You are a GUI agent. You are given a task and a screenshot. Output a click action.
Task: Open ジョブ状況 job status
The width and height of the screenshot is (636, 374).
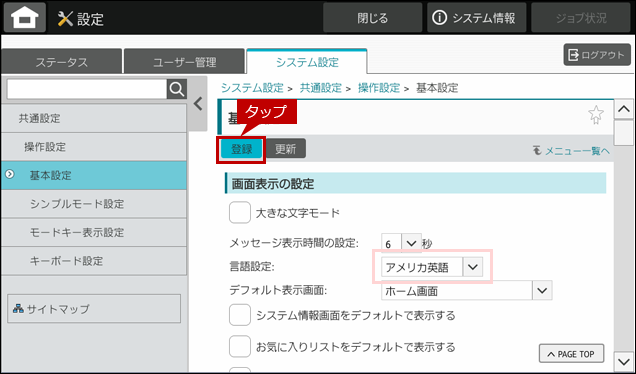click(x=581, y=18)
